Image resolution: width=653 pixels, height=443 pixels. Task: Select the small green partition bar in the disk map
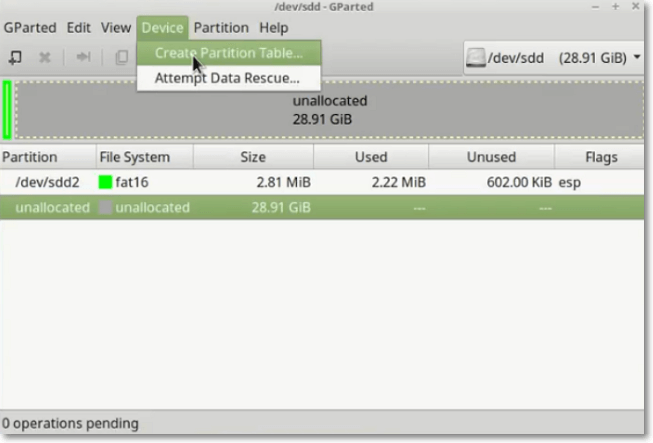[x=7, y=110]
